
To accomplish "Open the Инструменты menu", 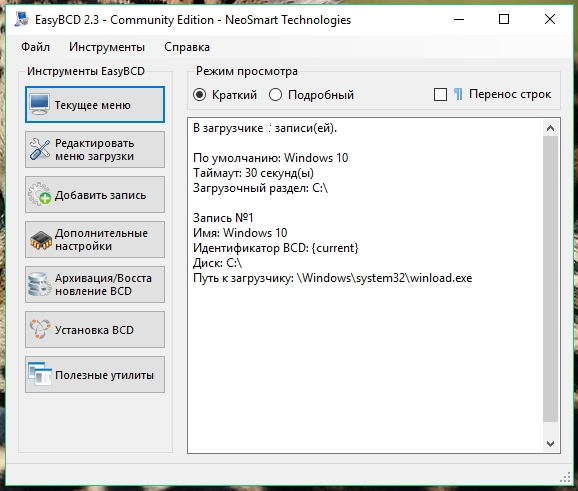I will tap(107, 47).
